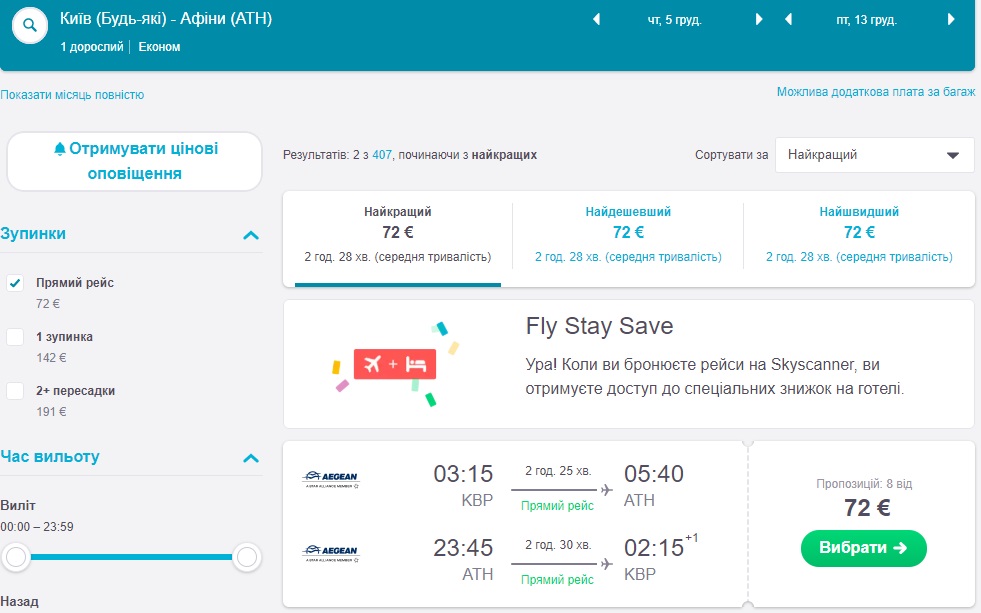Screen dimensions: 981x613
Task: Click the price alert bell icon
Action: coord(59,149)
